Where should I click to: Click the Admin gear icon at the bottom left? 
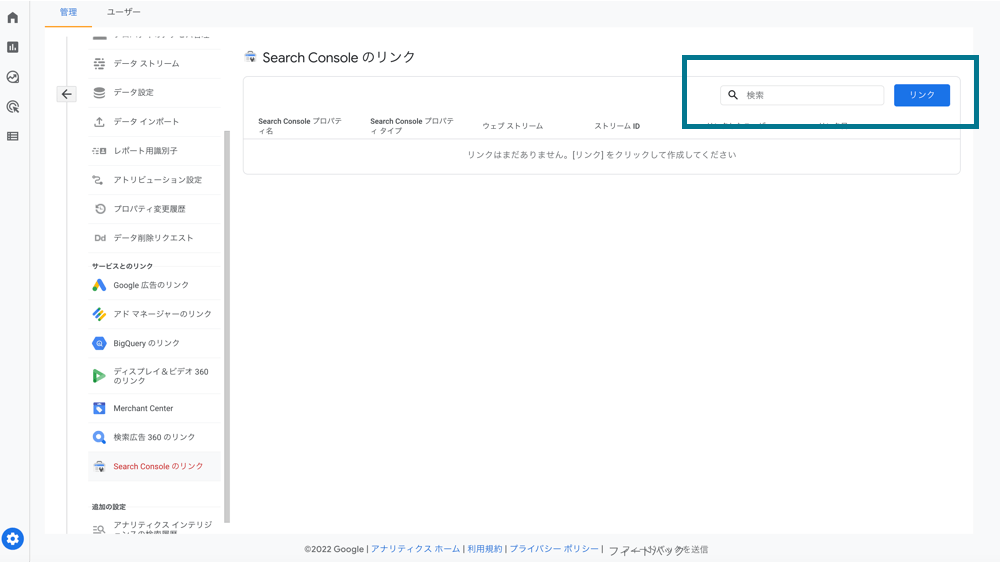[13, 539]
